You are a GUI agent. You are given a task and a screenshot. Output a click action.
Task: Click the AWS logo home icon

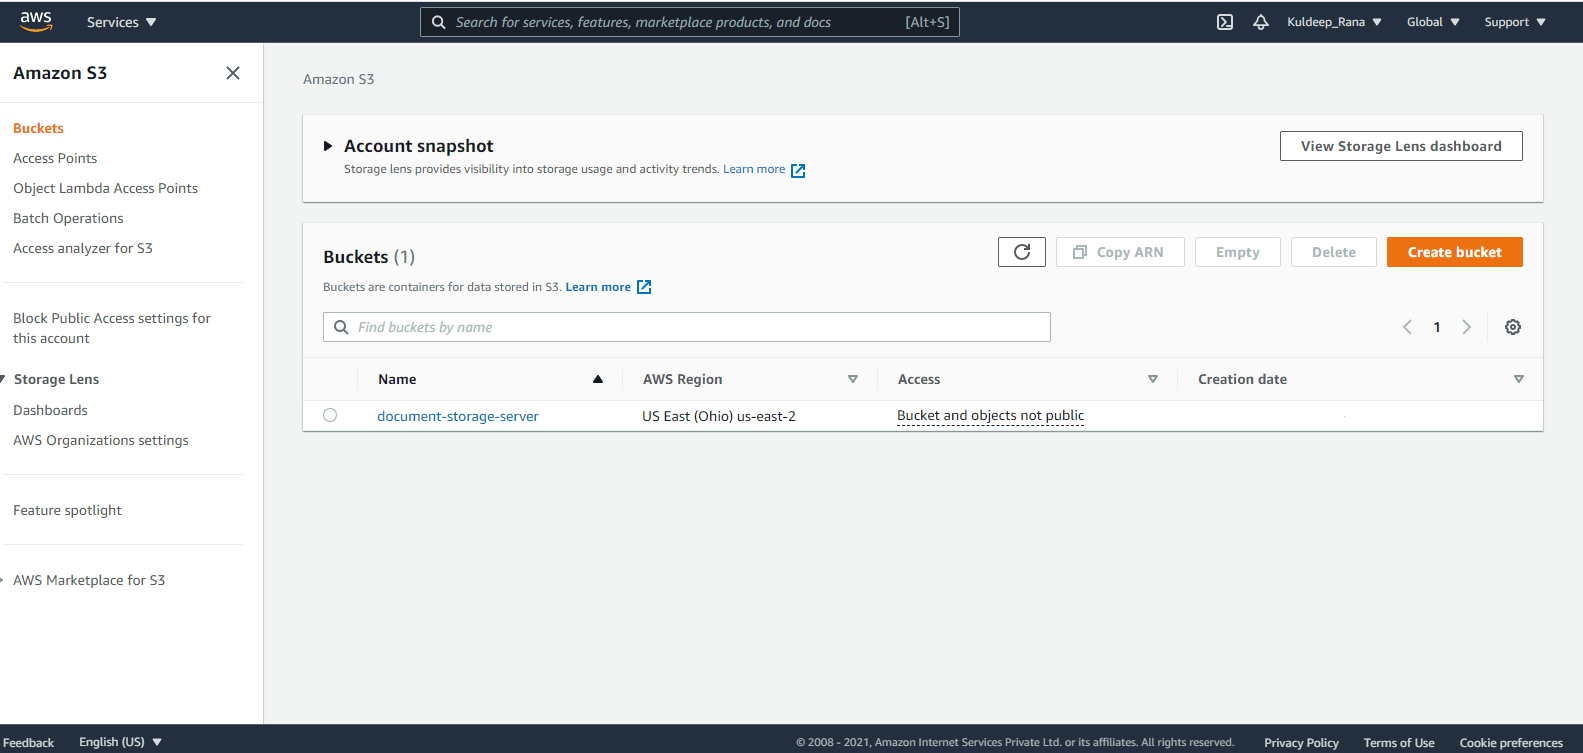pos(36,21)
